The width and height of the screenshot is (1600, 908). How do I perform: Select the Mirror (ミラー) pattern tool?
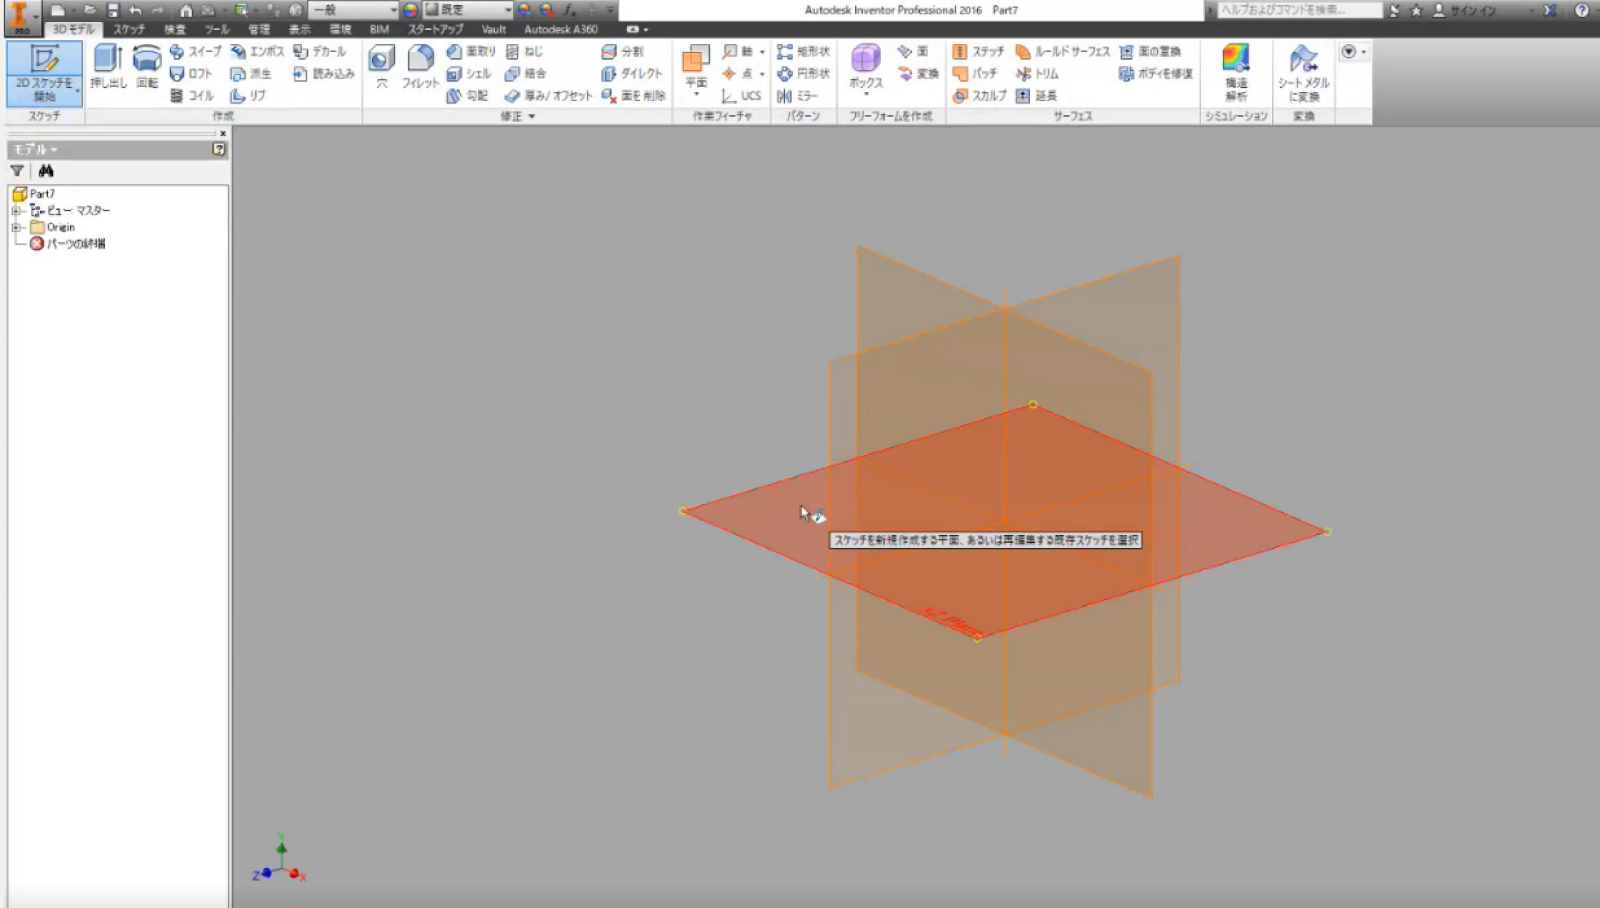(798, 96)
